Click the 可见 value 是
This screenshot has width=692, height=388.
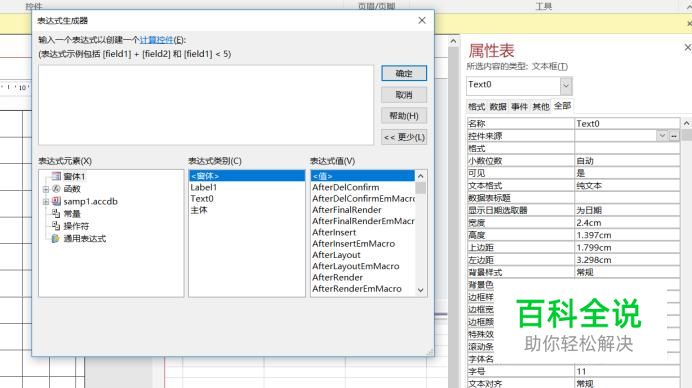click(x=627, y=173)
